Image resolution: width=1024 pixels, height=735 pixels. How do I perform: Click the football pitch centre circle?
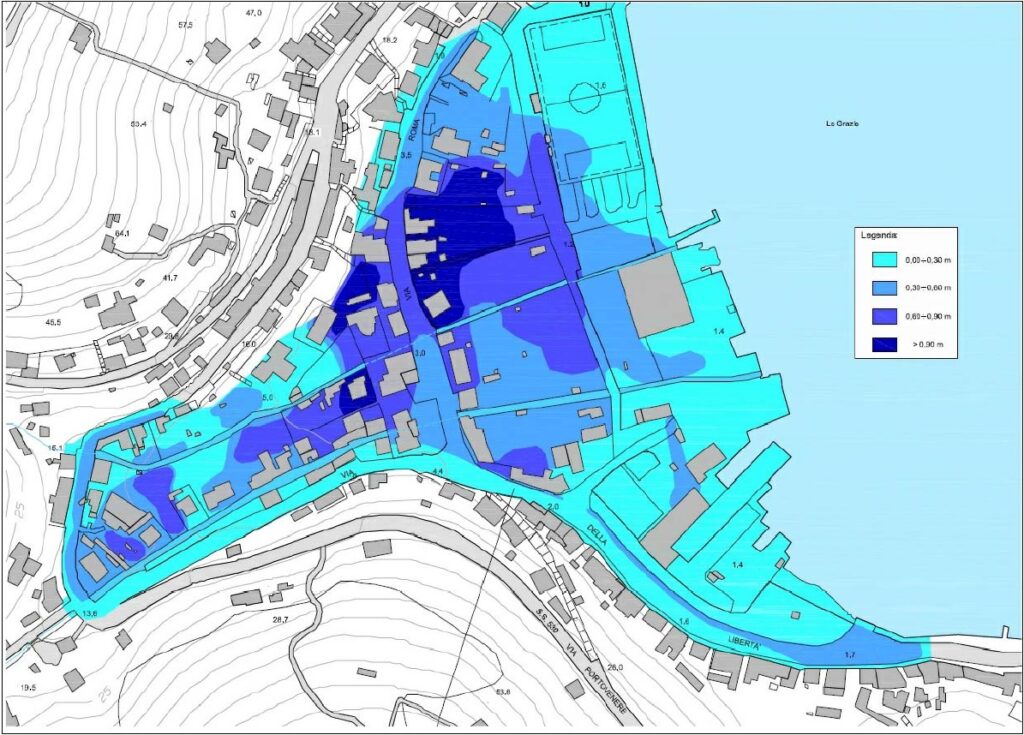pos(584,99)
